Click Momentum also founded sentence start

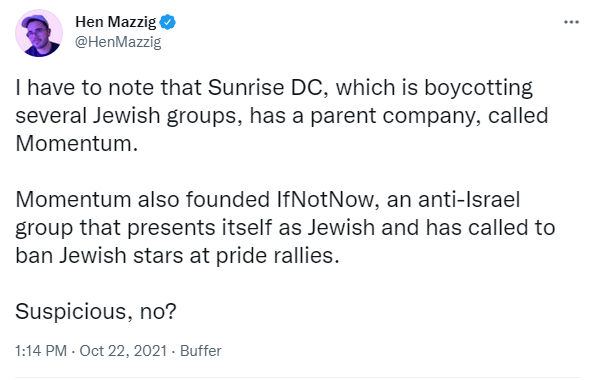click(x=143, y=199)
